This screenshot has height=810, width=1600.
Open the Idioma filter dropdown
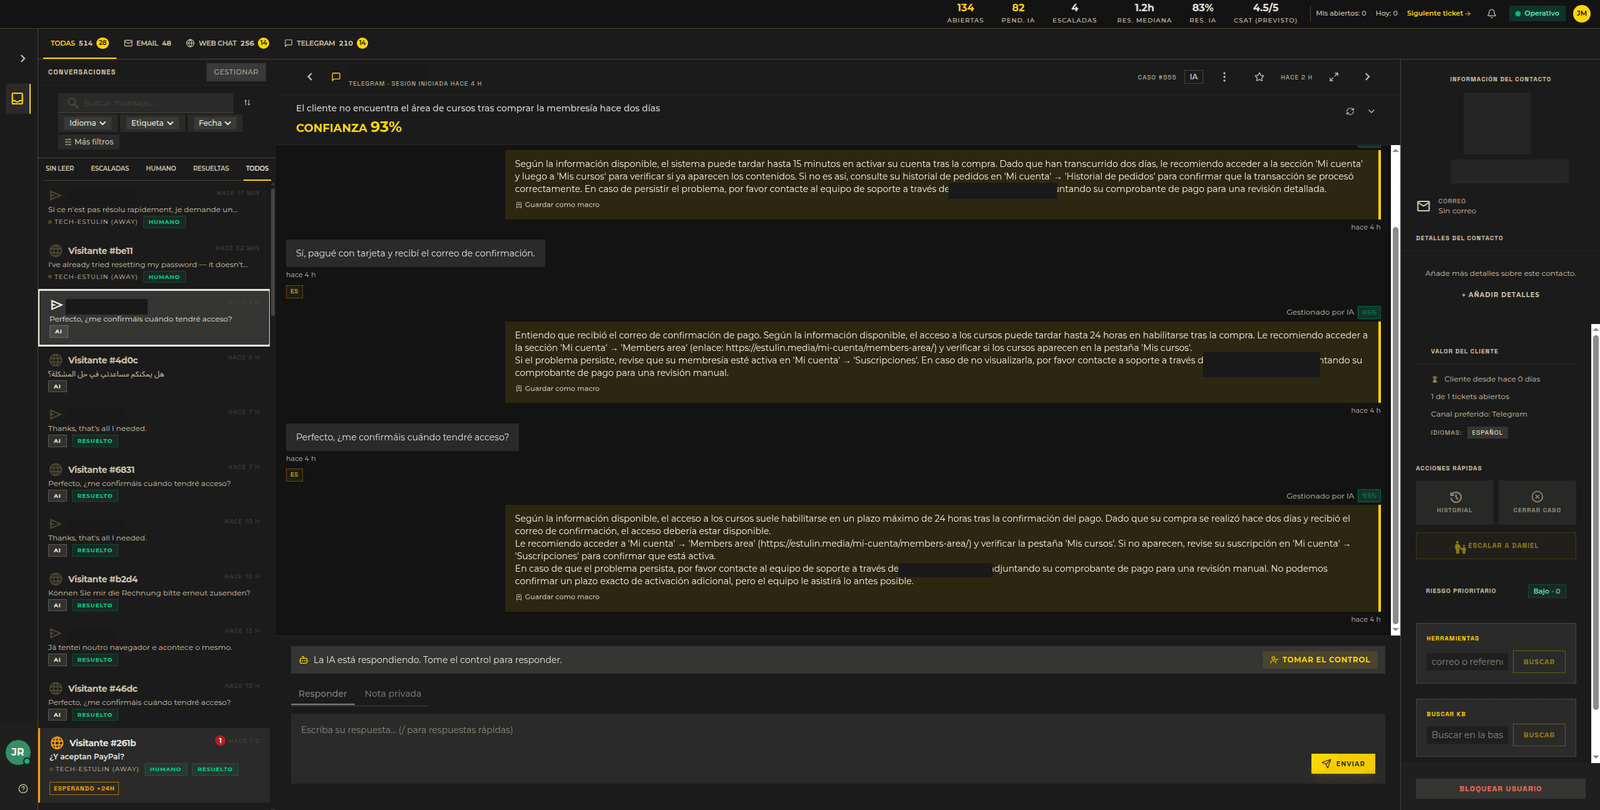point(87,123)
